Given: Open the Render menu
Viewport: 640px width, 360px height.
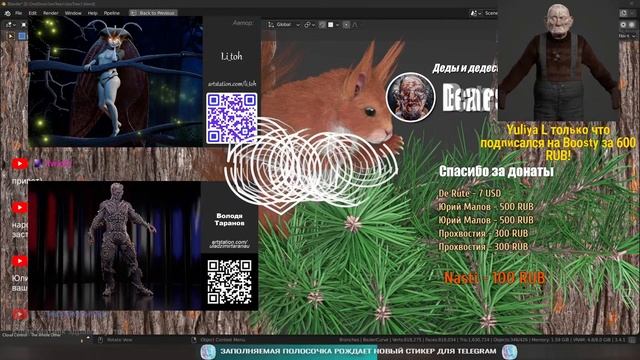Looking at the screenshot, I should coord(51,13).
